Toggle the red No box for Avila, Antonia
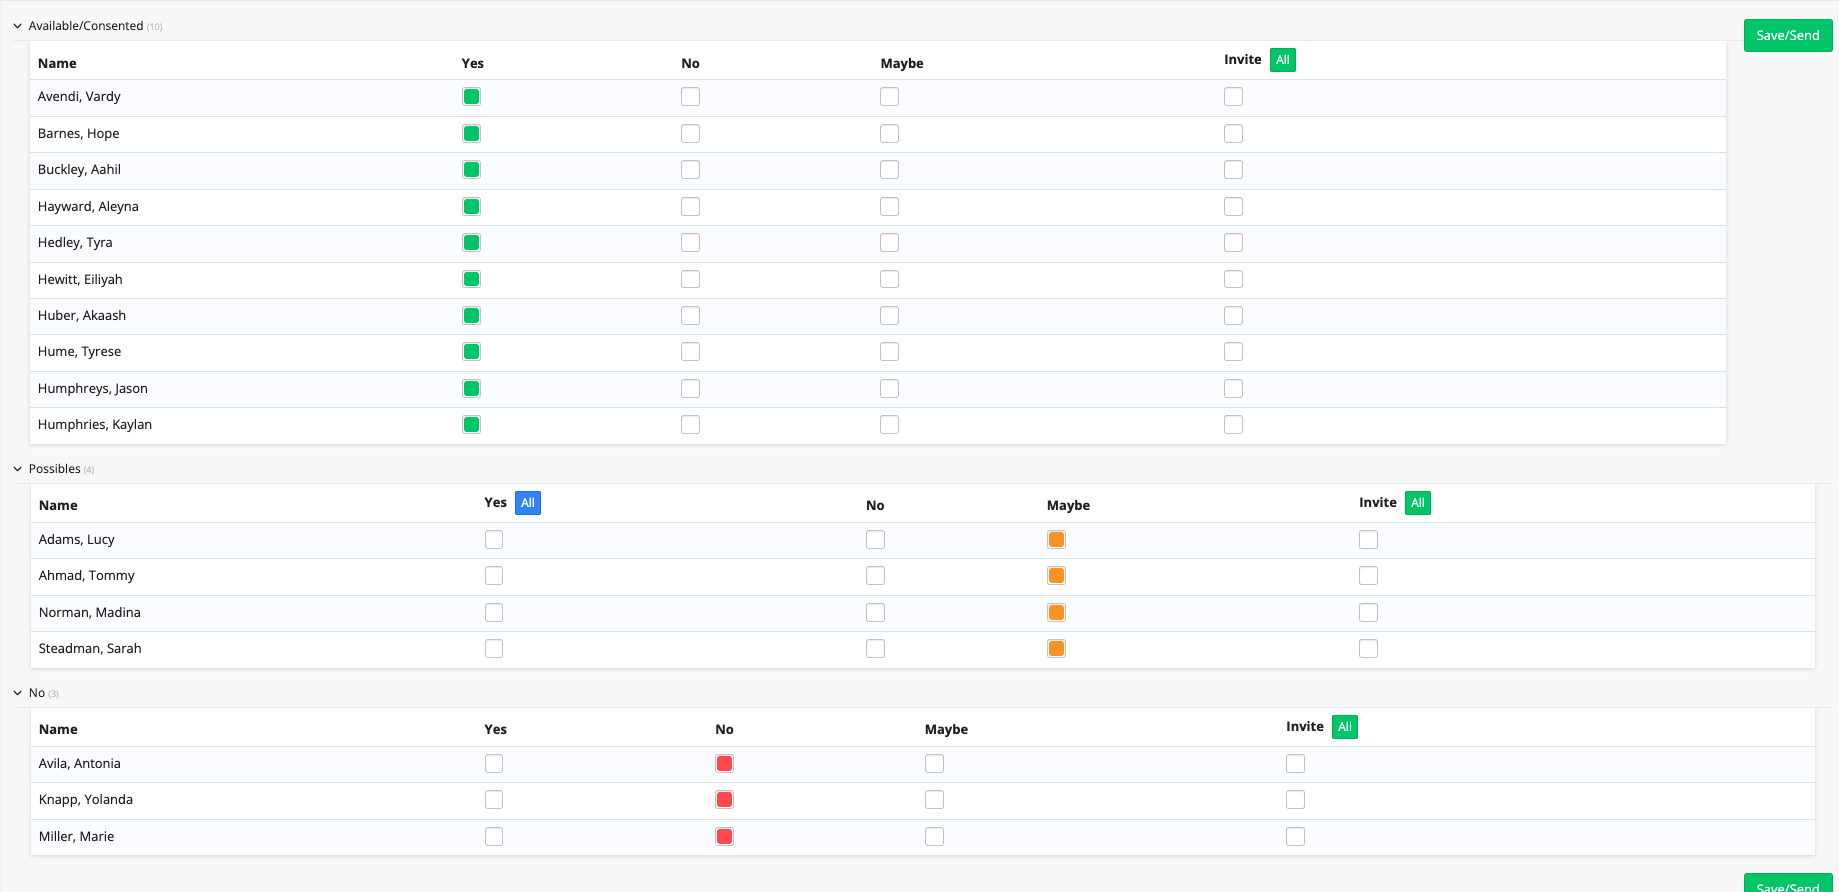 tap(724, 764)
